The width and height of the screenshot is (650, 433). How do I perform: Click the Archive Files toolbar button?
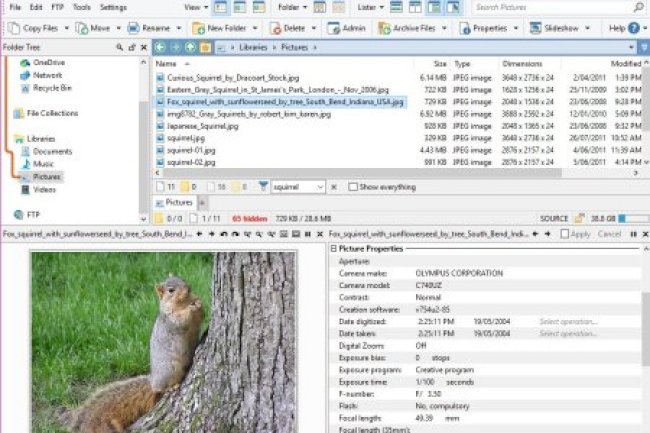[x=407, y=28]
